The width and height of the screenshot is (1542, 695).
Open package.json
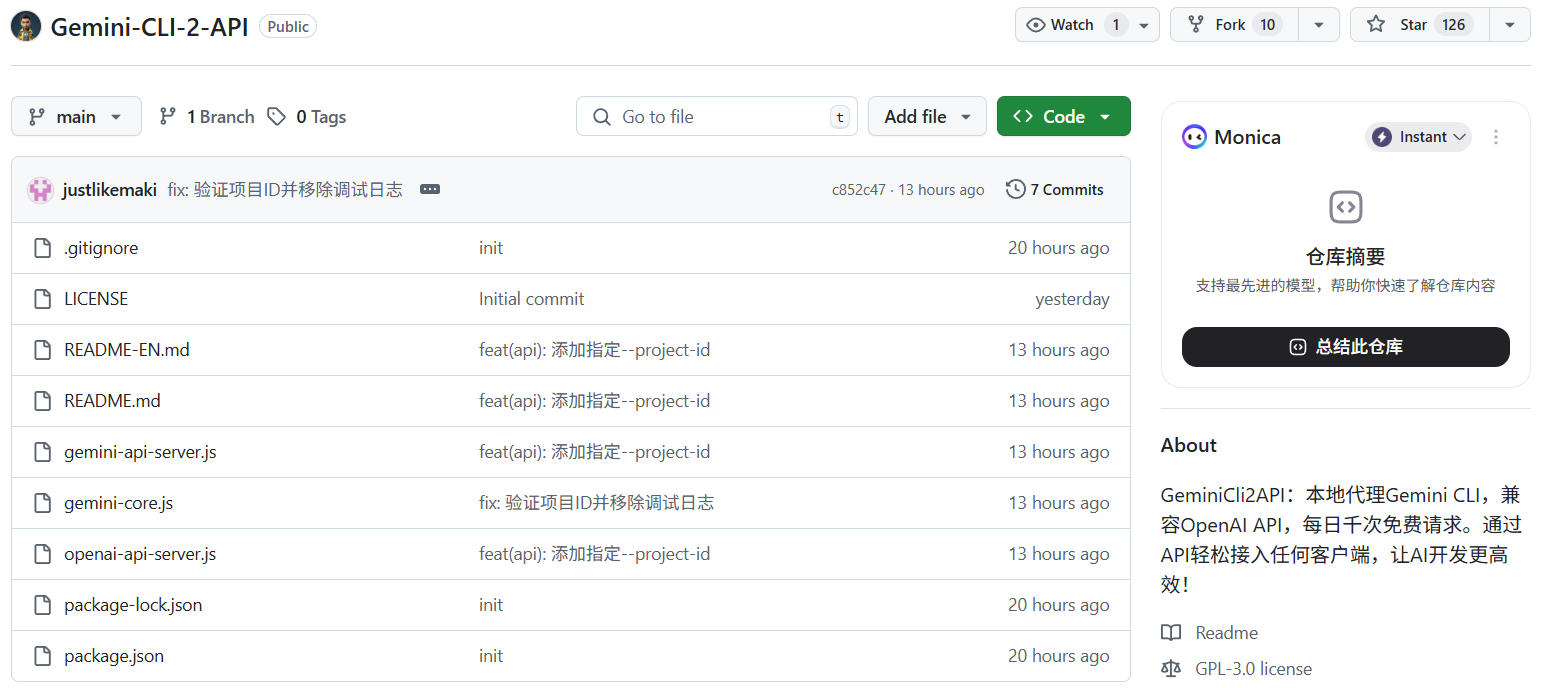(114, 656)
